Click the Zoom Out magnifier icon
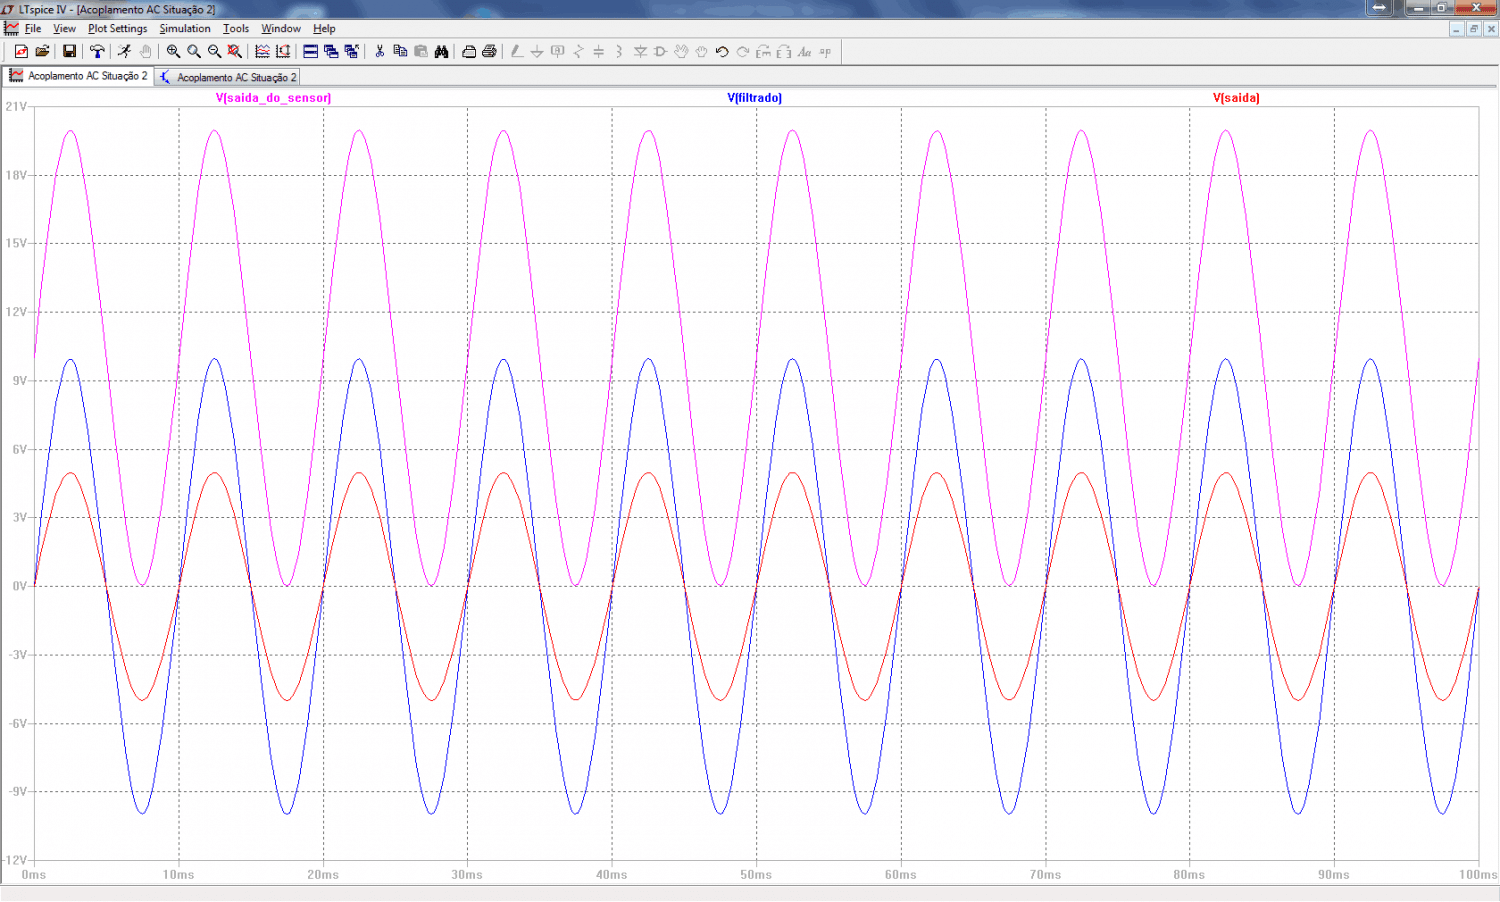The width and height of the screenshot is (1500, 902). (214, 51)
